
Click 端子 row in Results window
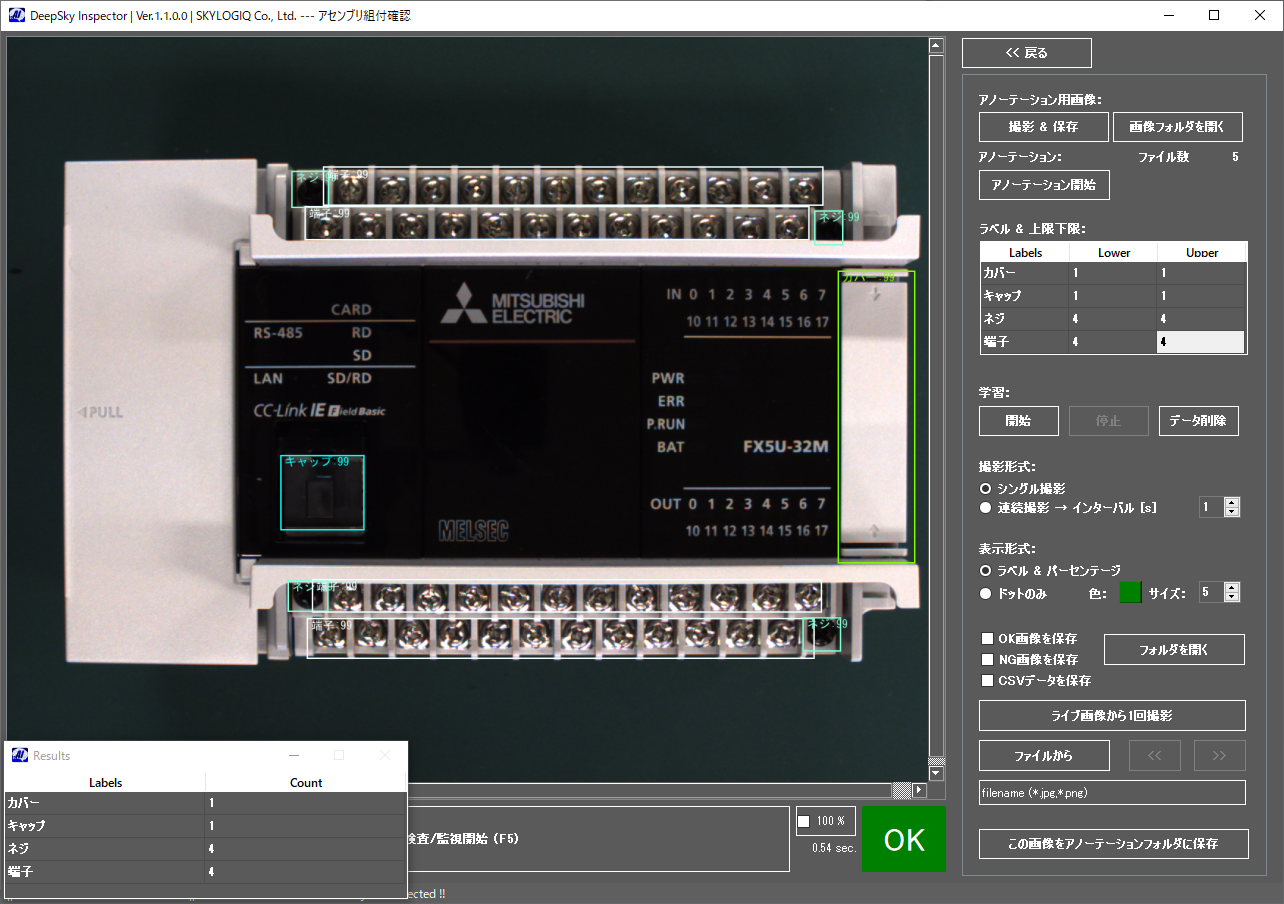206,872
